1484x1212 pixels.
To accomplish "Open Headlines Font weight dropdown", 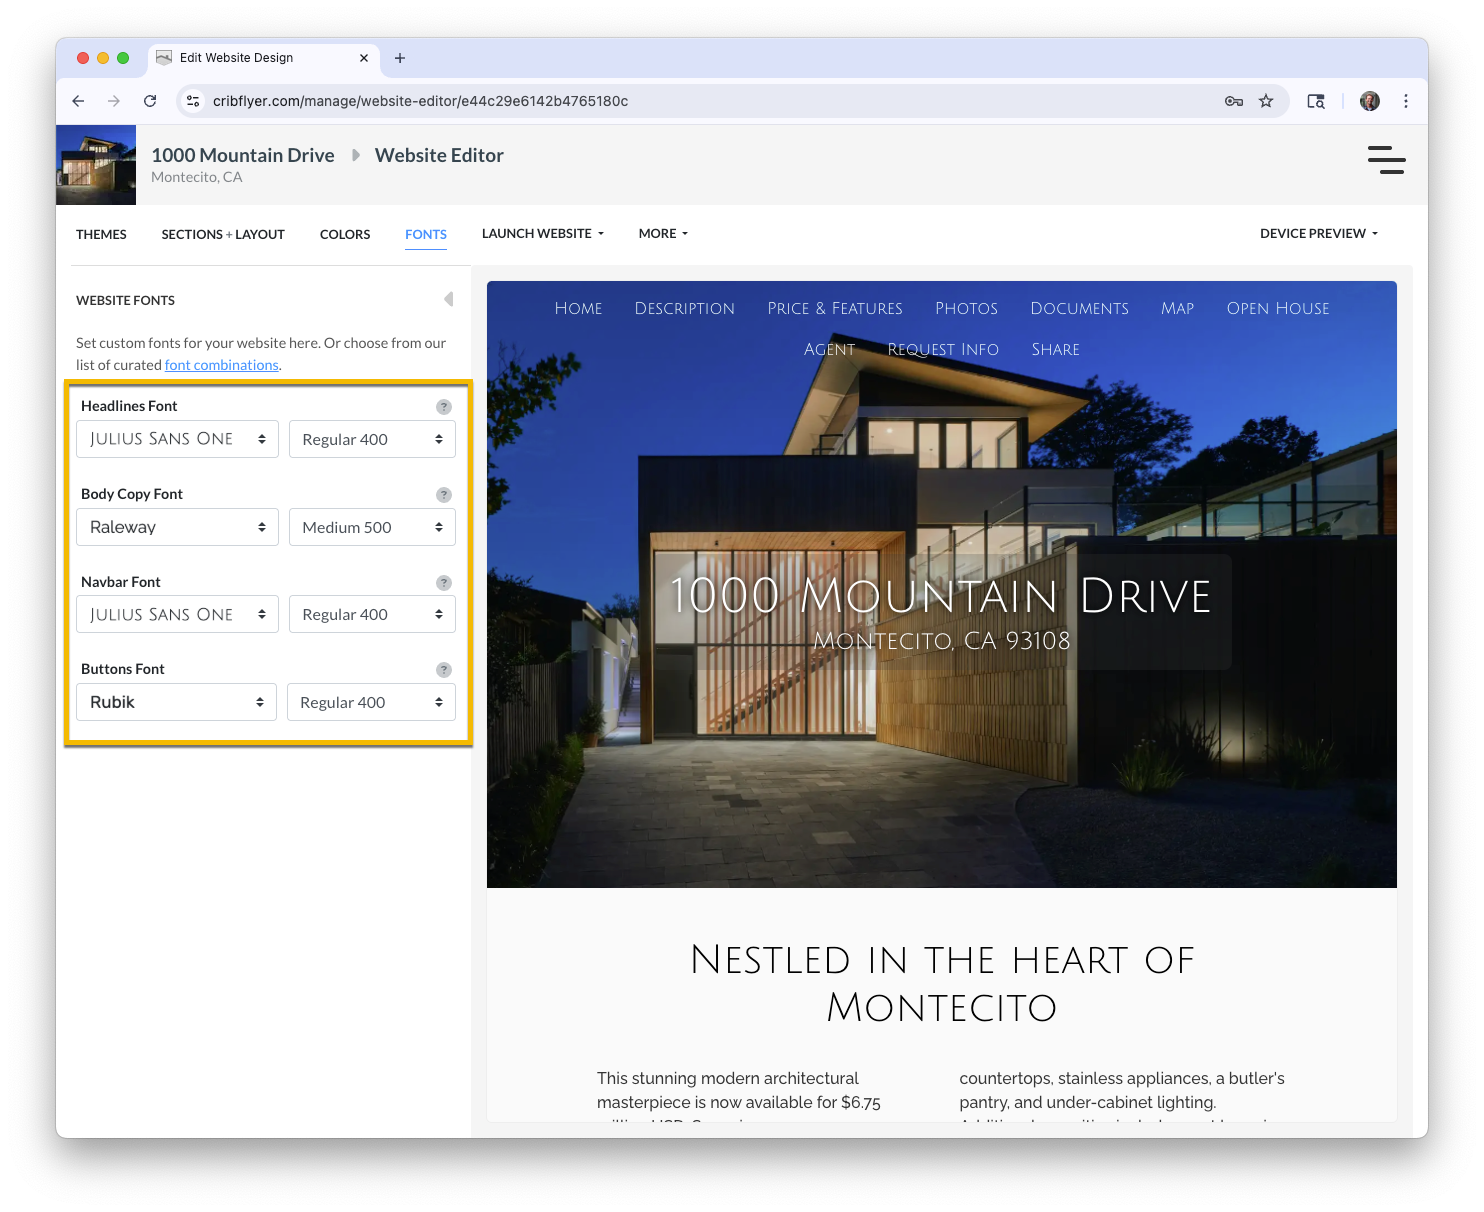I will [372, 439].
